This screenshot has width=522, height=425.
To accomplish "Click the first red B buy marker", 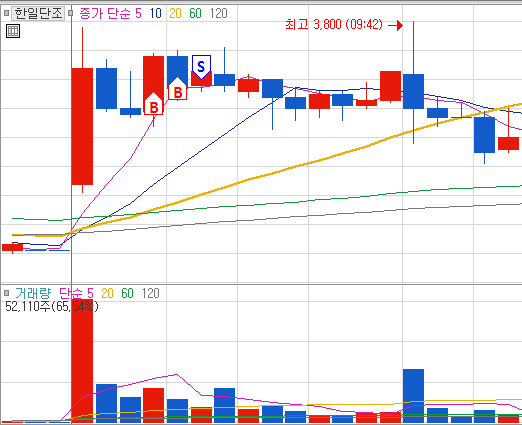I will [x=154, y=104].
